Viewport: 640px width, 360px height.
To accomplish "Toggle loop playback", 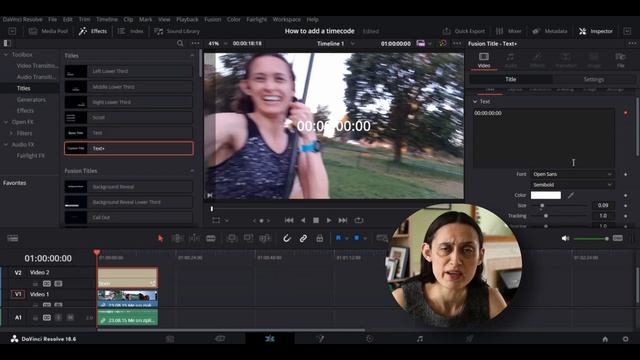I will tap(359, 220).
